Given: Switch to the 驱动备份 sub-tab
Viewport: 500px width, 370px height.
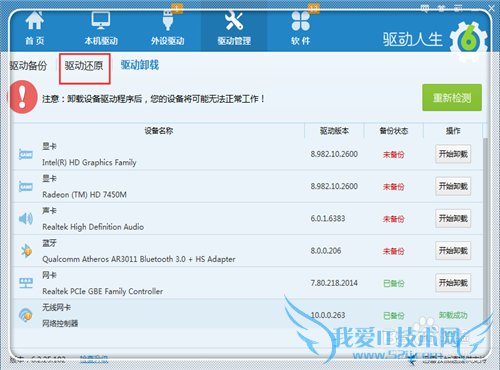Looking at the screenshot, I should pyautogui.click(x=28, y=66).
